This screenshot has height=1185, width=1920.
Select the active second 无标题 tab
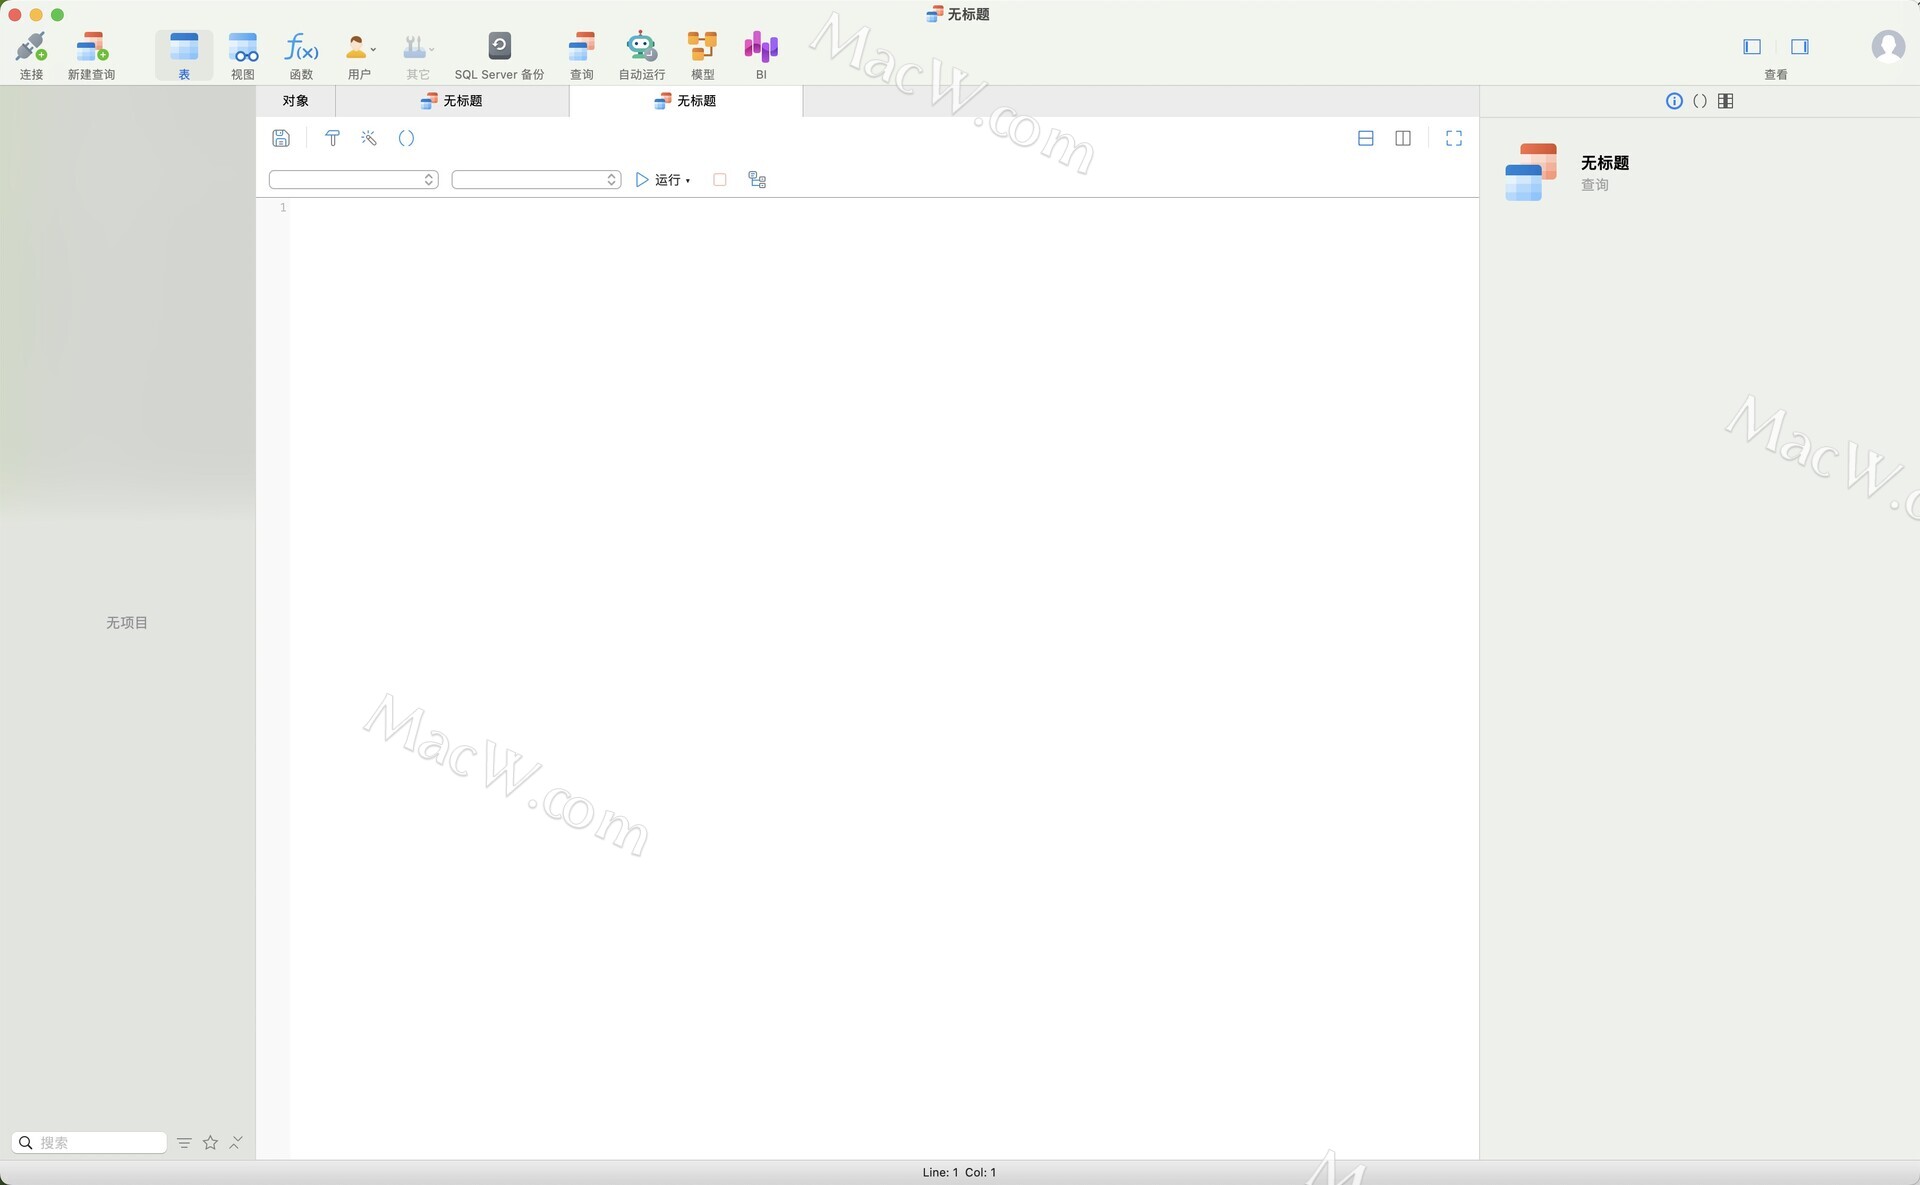click(x=686, y=101)
